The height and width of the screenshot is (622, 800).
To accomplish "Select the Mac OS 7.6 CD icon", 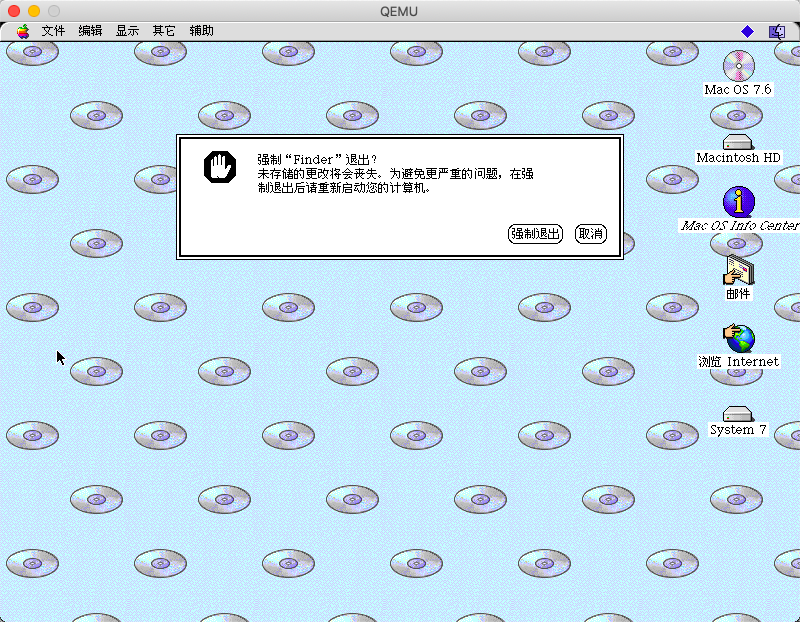I will tap(738, 66).
